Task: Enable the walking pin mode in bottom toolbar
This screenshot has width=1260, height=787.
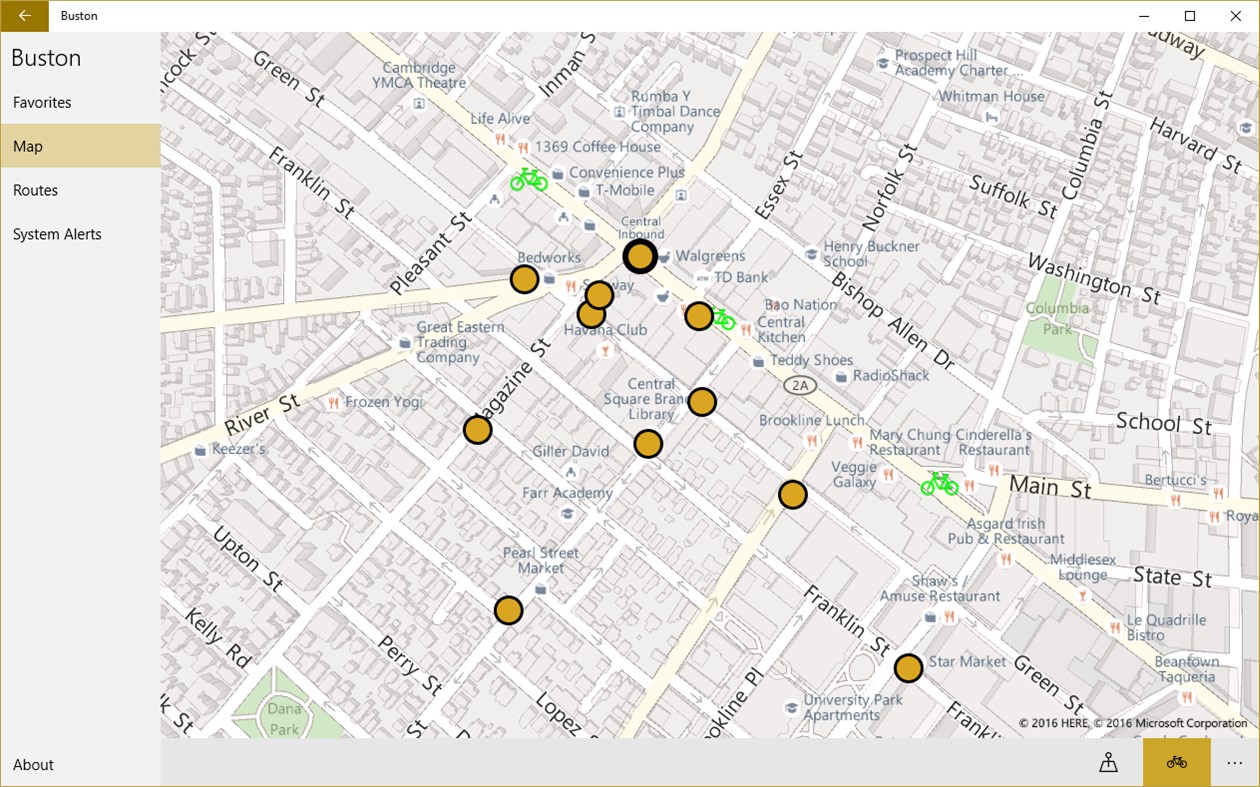Action: (x=1110, y=762)
